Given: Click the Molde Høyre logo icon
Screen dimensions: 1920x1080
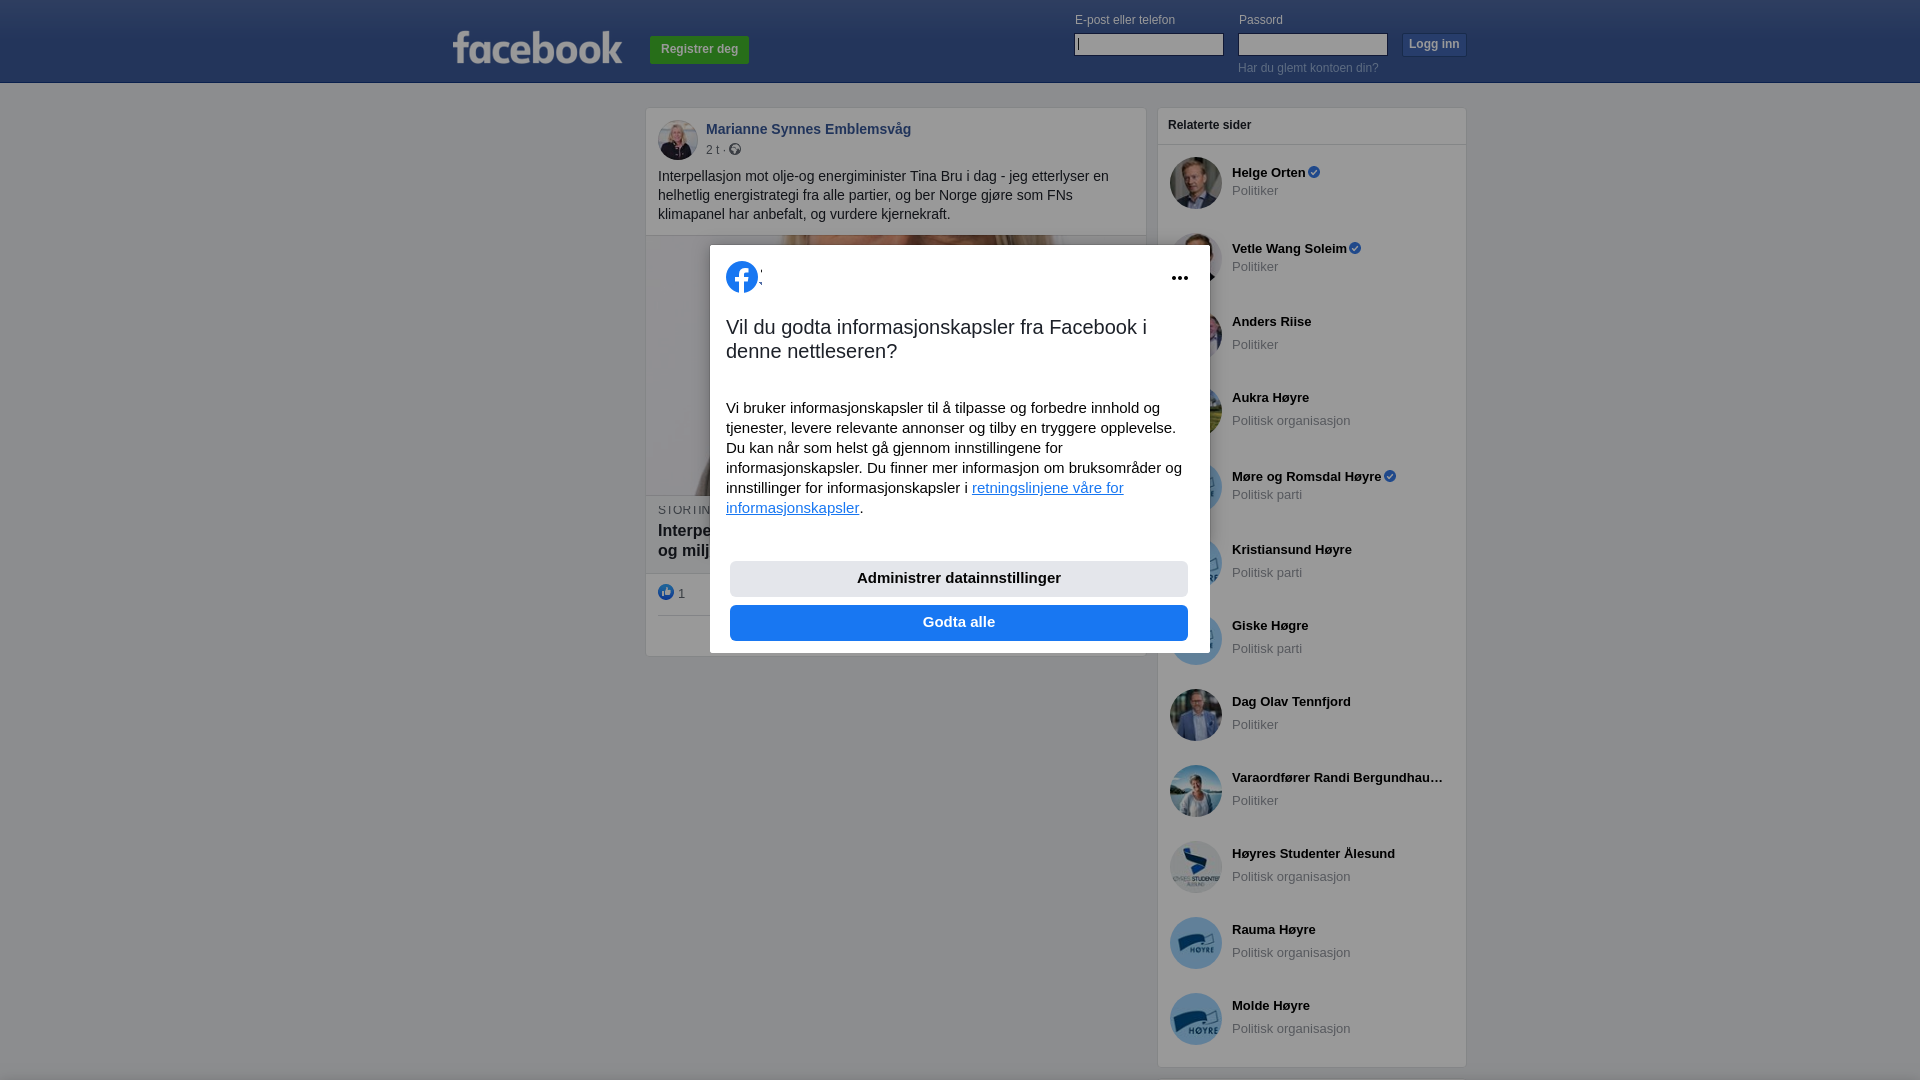Looking at the screenshot, I should [x=1196, y=1019].
